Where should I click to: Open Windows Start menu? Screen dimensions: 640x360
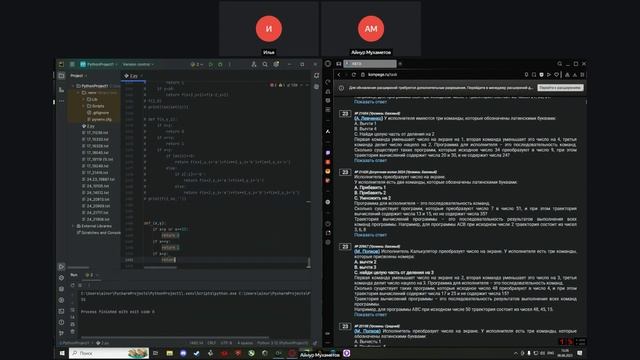pos(62,353)
